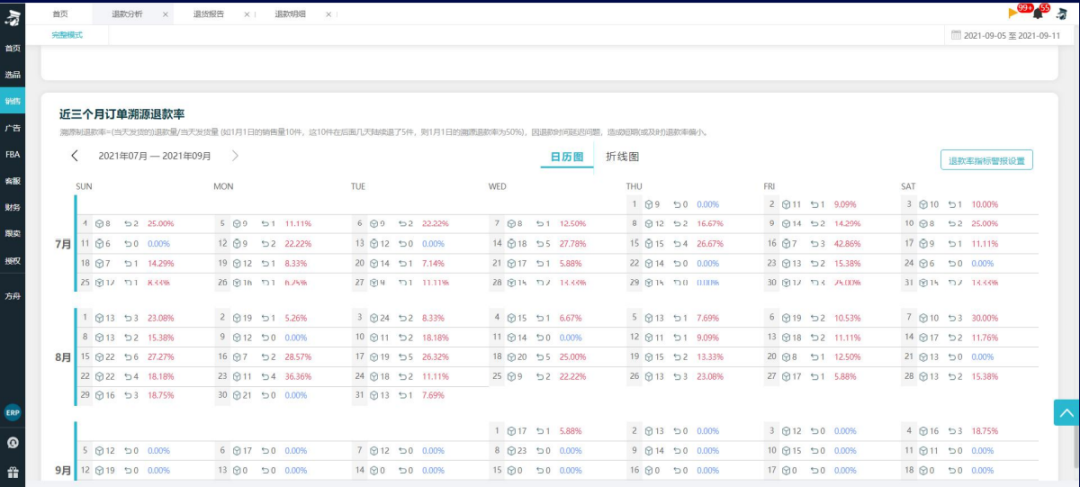Click July 20 refund rate 7.14%
This screenshot has height=487, width=1080.
point(434,263)
